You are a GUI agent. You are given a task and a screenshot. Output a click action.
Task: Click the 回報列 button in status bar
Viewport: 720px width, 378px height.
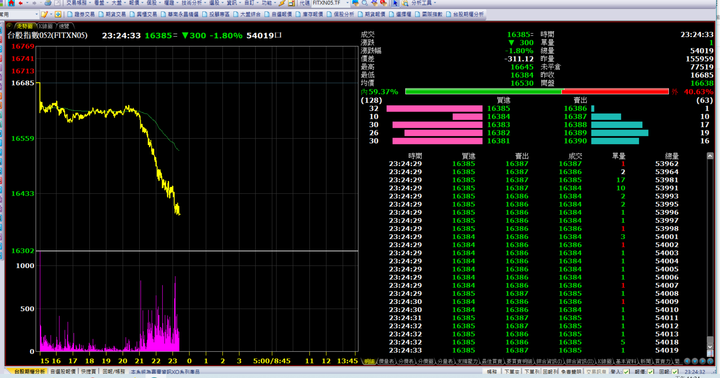click(550, 372)
